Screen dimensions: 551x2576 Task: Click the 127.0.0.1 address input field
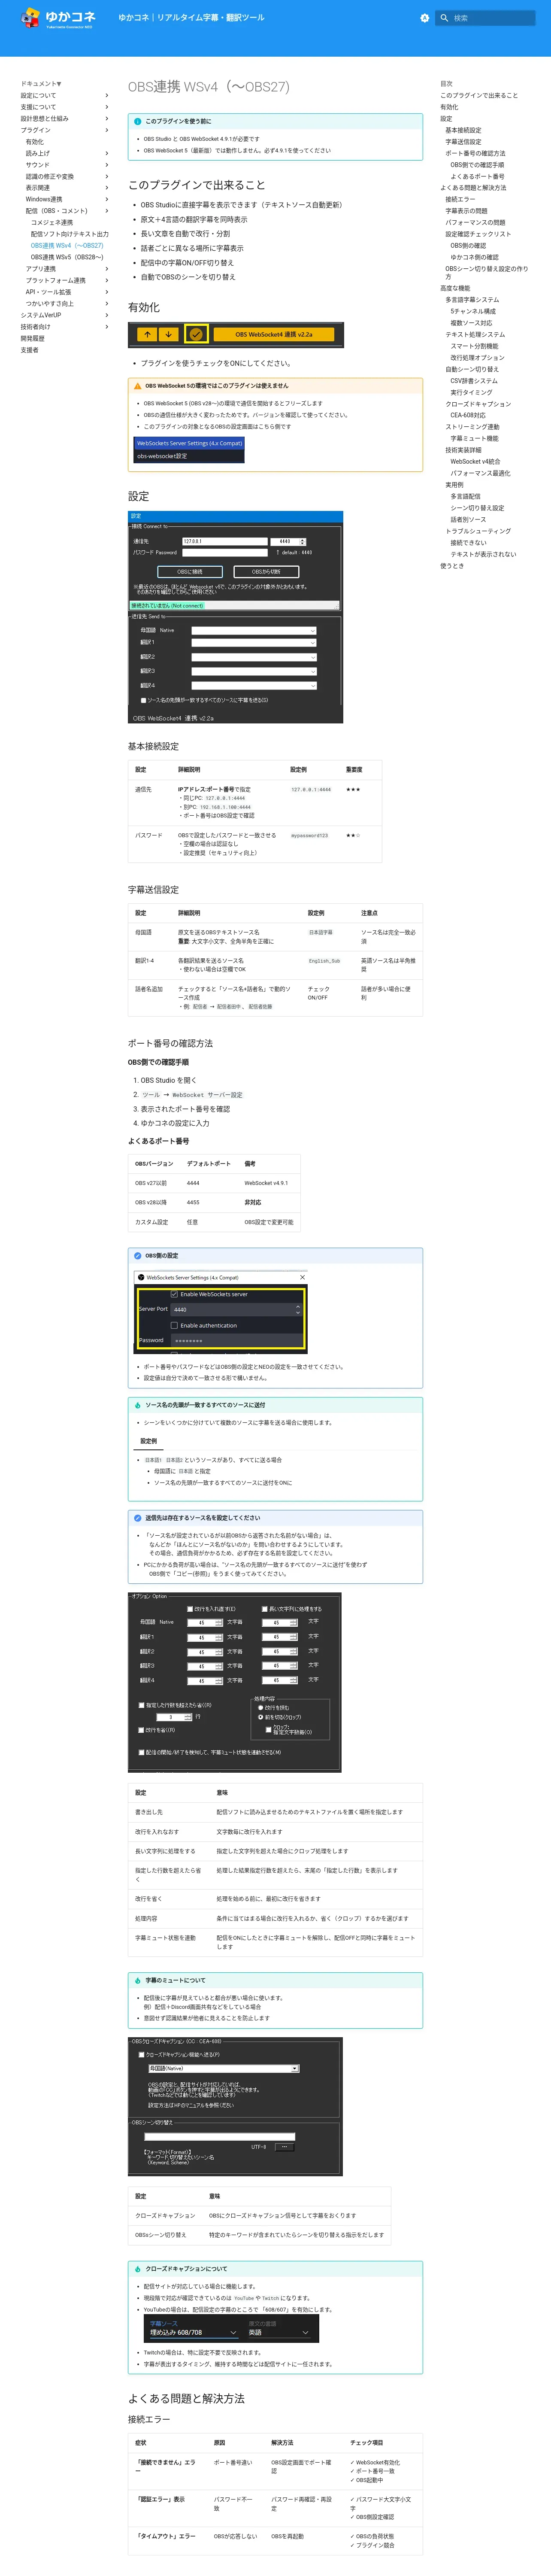click(224, 541)
